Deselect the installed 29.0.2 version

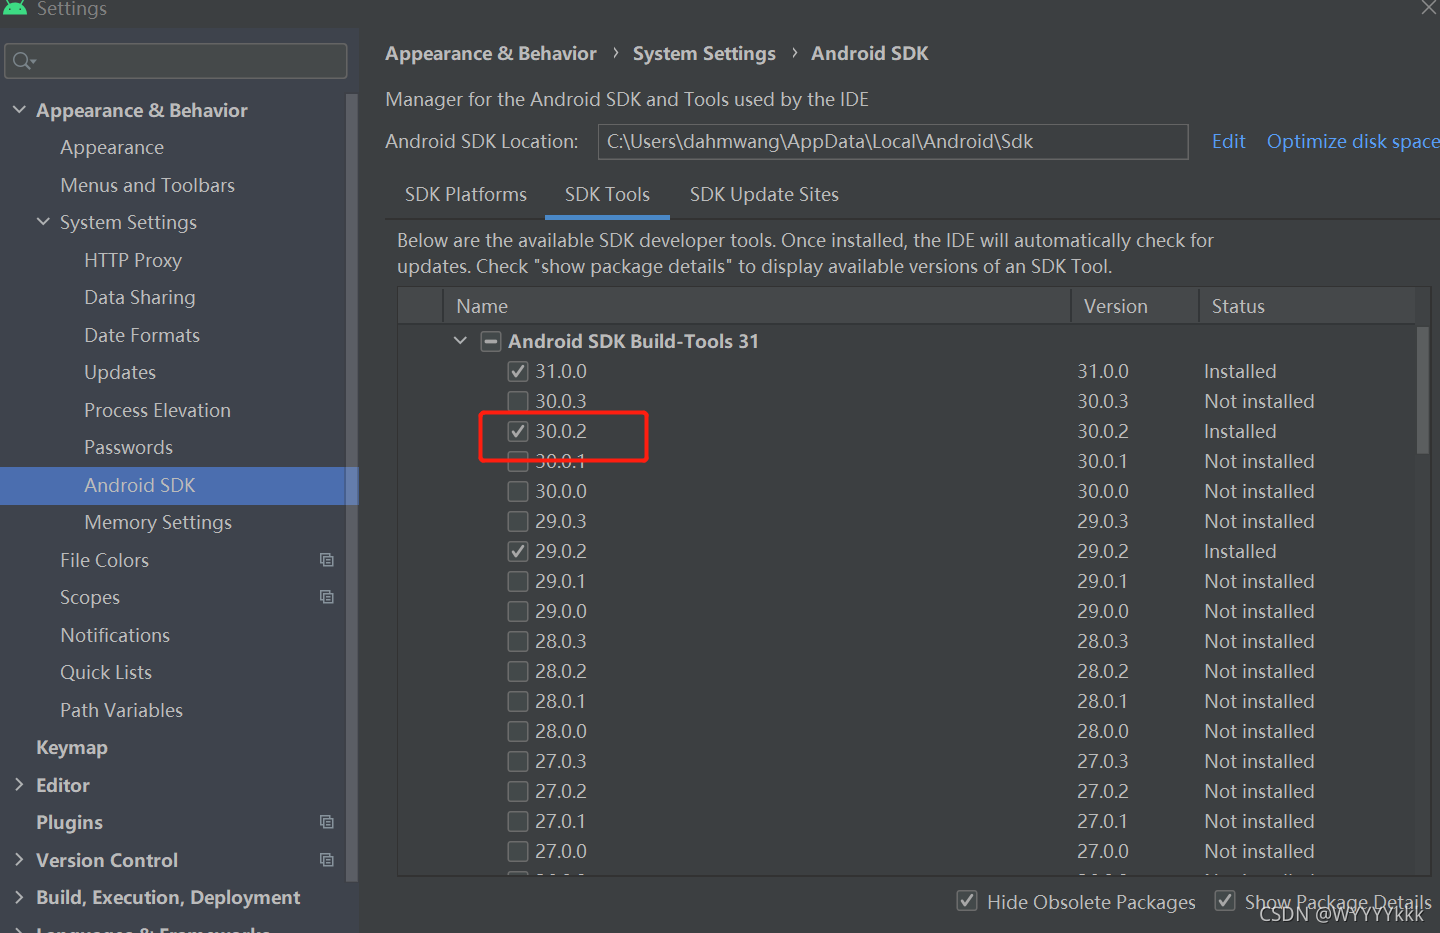[518, 550]
